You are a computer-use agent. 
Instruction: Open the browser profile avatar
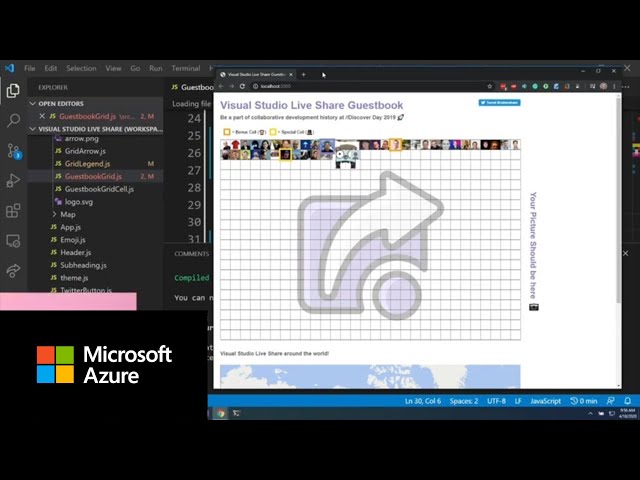tap(604, 86)
